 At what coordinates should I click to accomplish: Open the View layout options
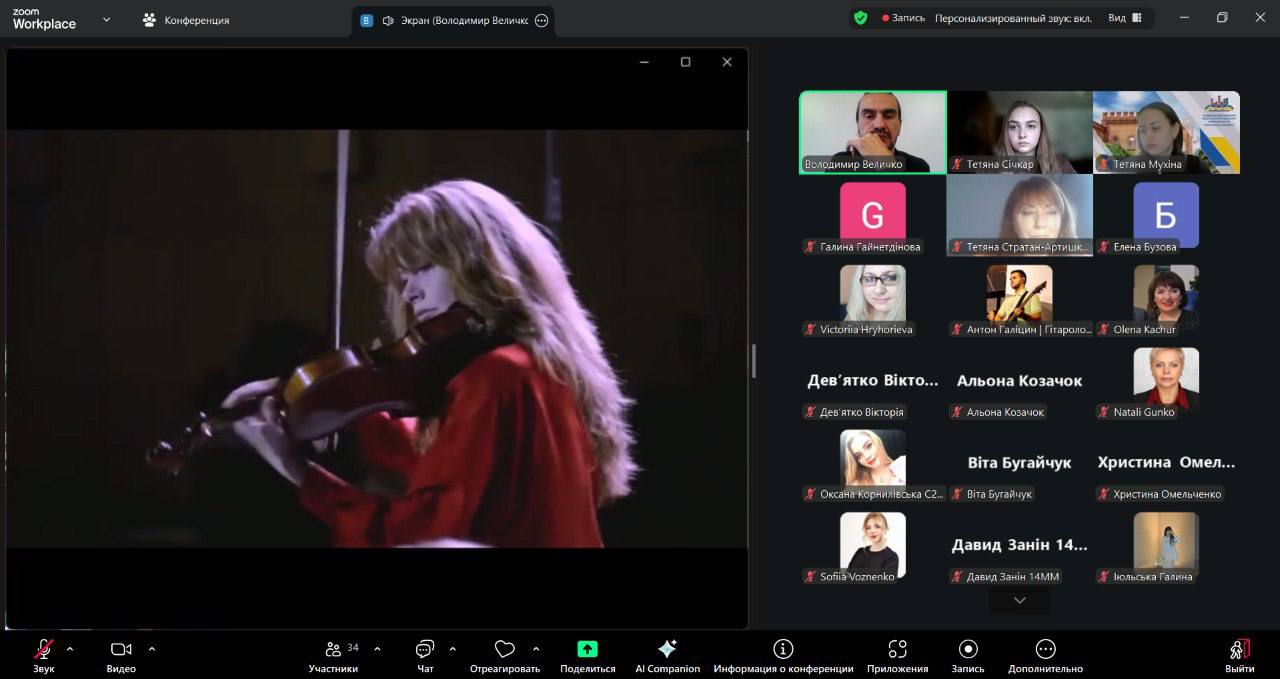pos(1125,18)
